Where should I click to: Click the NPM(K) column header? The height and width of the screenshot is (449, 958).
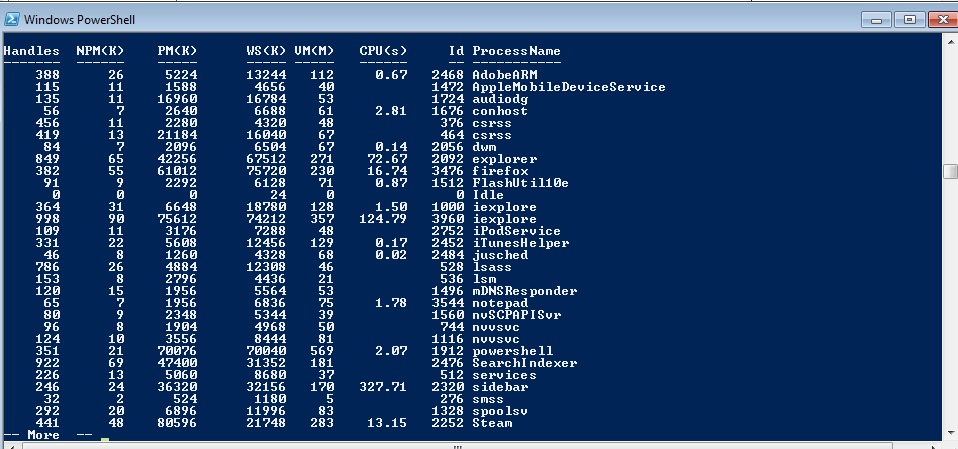[100, 51]
